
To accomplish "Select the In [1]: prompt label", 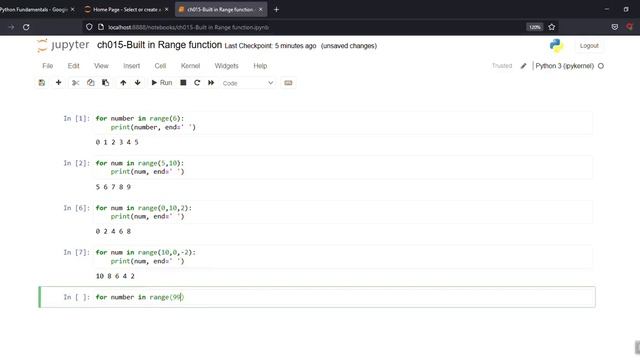I will (76, 118).
